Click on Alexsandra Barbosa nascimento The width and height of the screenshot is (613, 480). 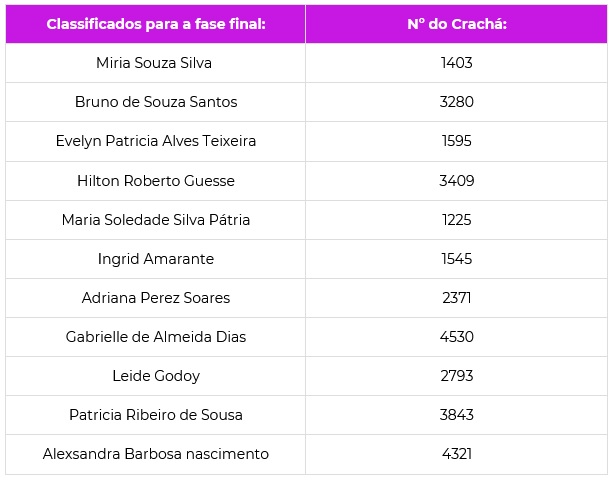[x=156, y=454]
